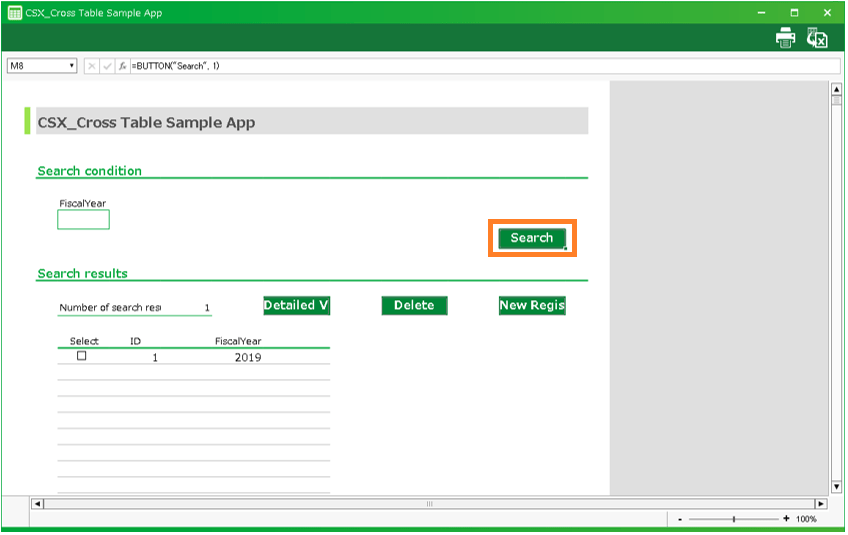Viewport: 848px width, 535px height.
Task: Click the zoom out minus icon
Action: click(681, 519)
